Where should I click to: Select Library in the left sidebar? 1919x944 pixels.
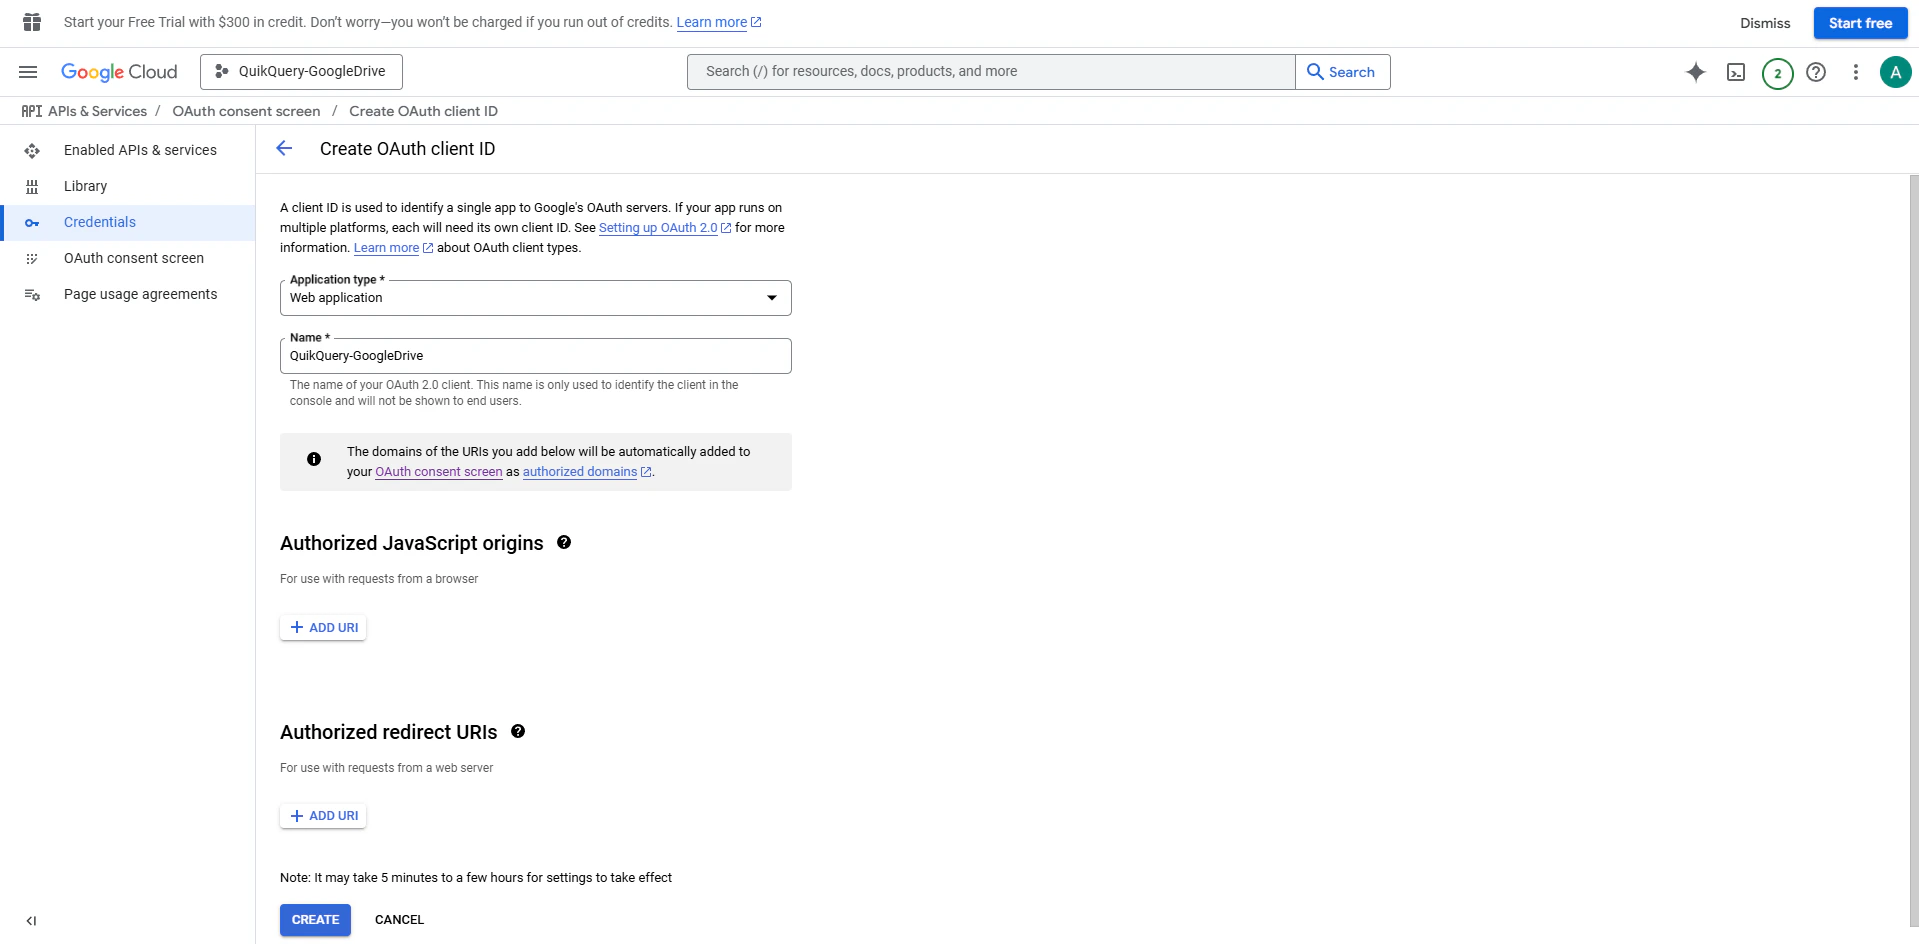(x=86, y=186)
